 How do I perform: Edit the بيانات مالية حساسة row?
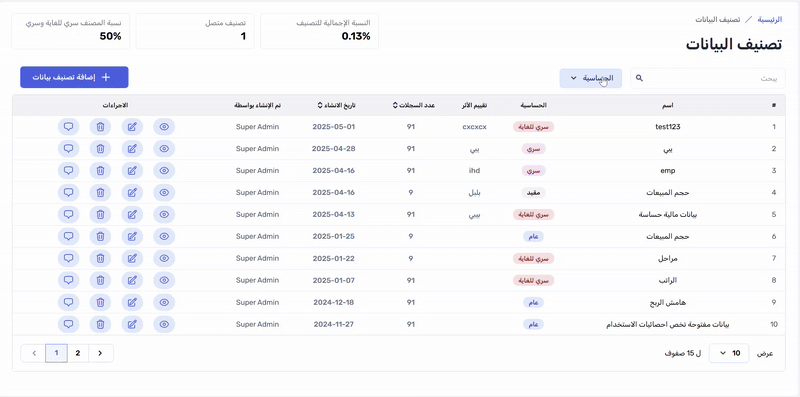pos(132,214)
